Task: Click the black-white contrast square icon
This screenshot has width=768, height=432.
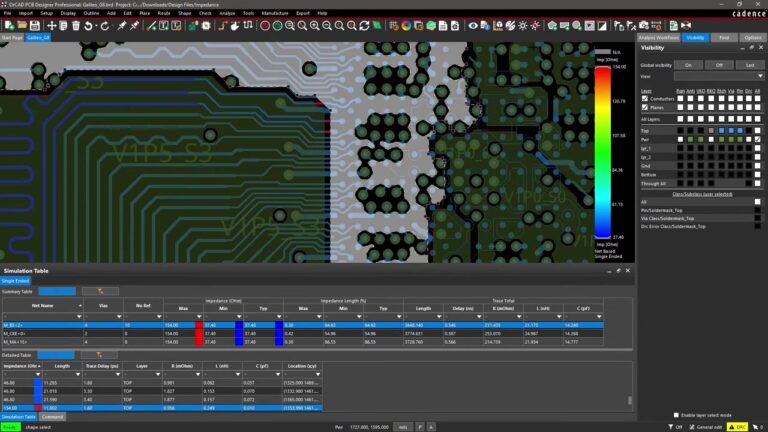Action: click(602, 25)
